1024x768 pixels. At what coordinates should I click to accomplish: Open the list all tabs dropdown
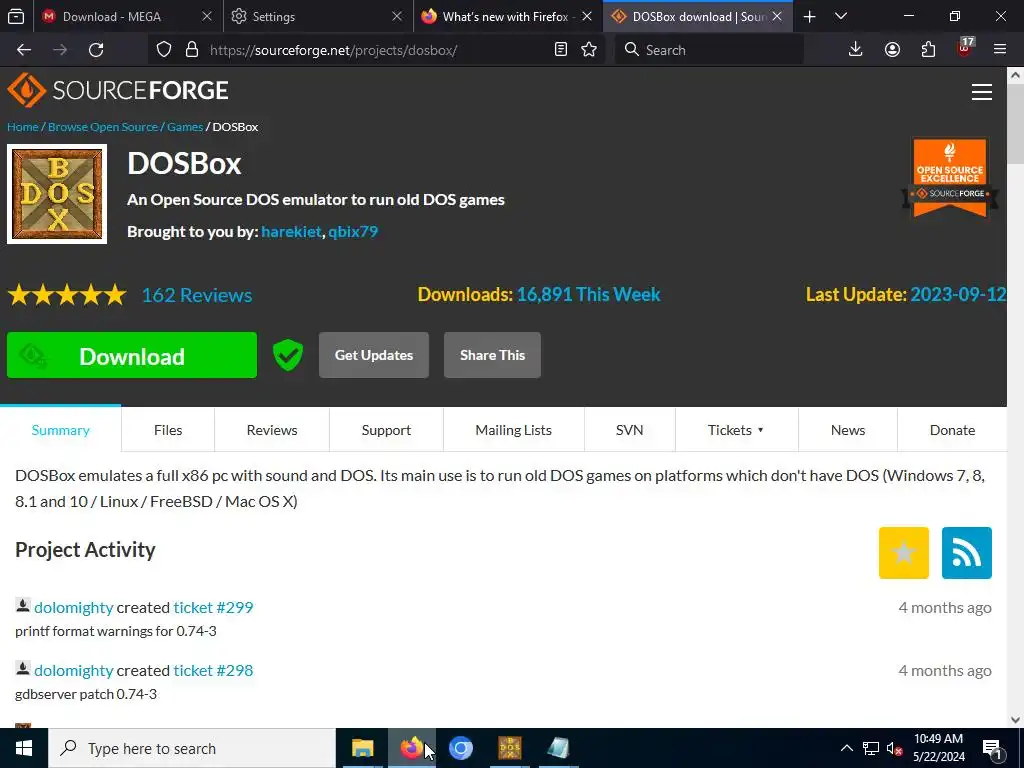point(841,16)
